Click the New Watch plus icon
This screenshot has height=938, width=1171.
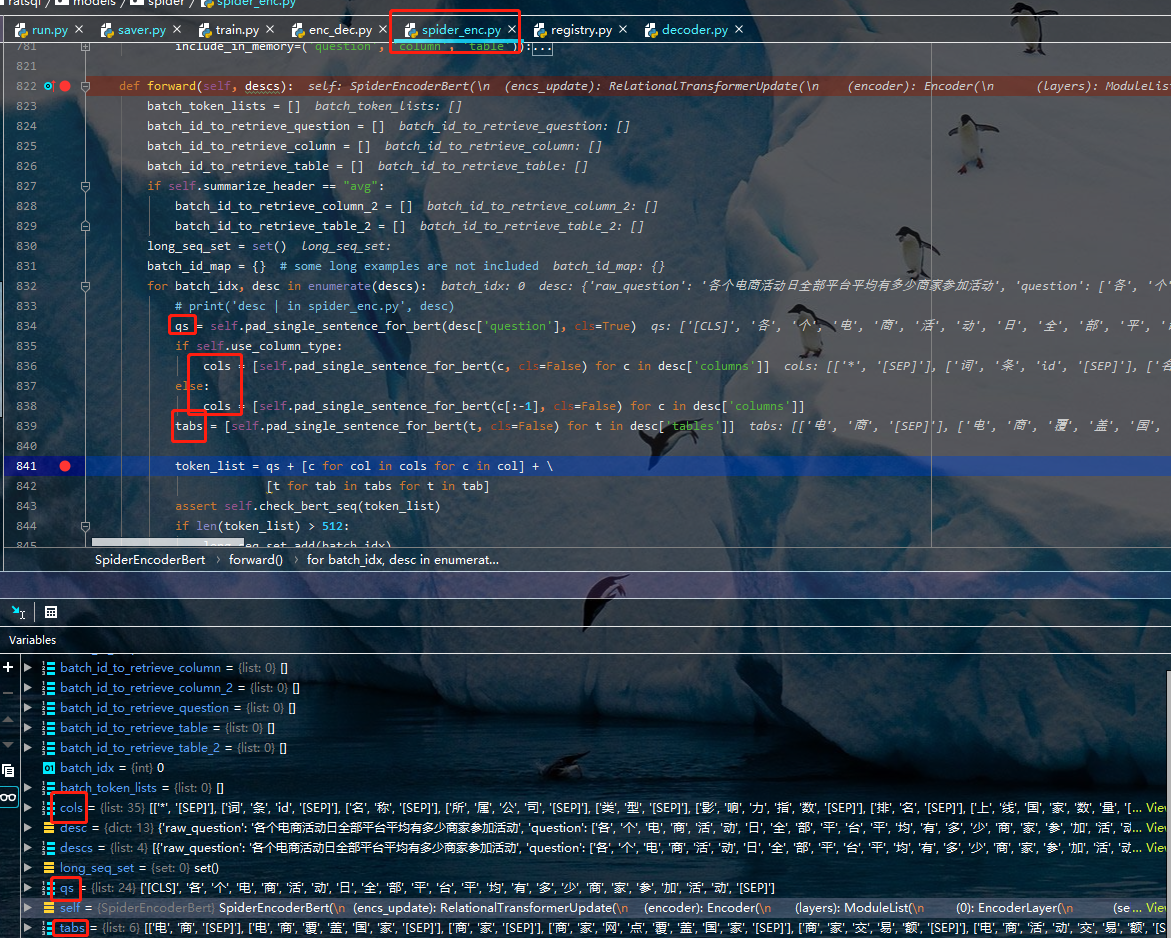coord(8,667)
